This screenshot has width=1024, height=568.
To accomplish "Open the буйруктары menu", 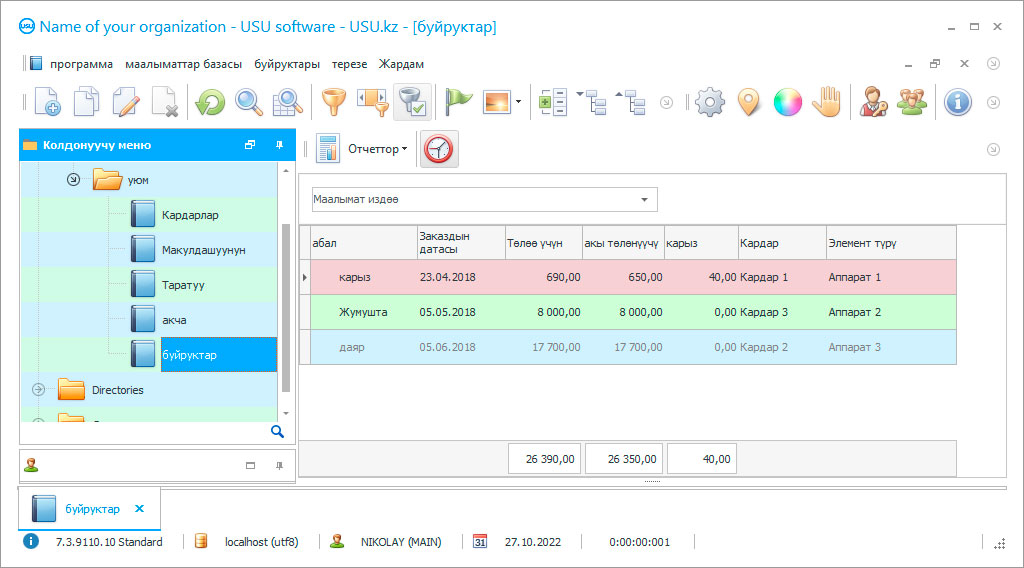I will [x=287, y=64].
